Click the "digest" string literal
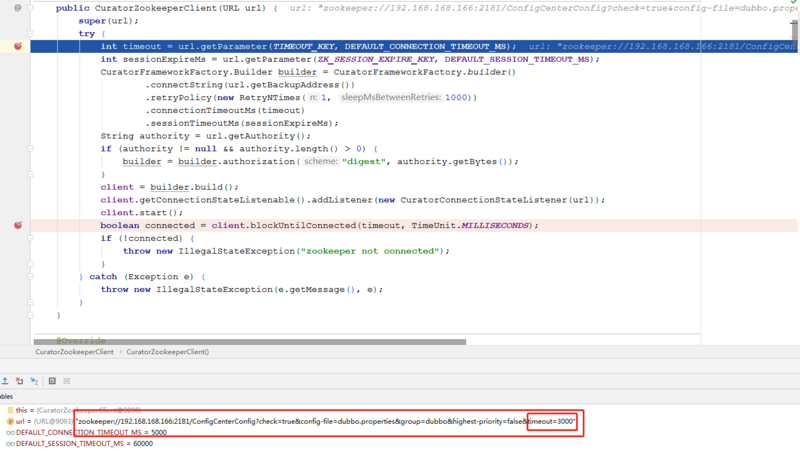 coord(363,162)
